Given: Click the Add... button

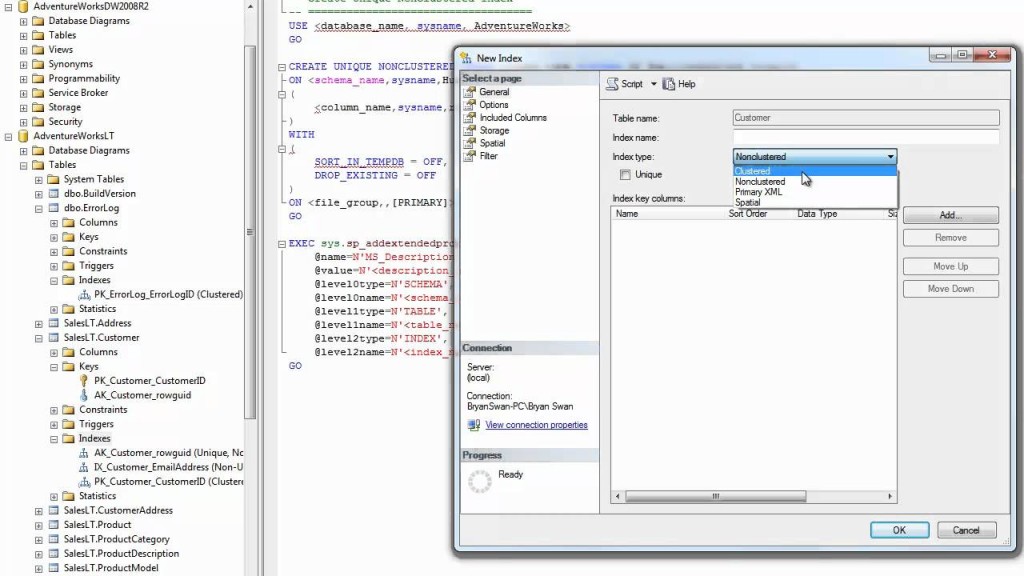Looking at the screenshot, I should tap(950, 215).
